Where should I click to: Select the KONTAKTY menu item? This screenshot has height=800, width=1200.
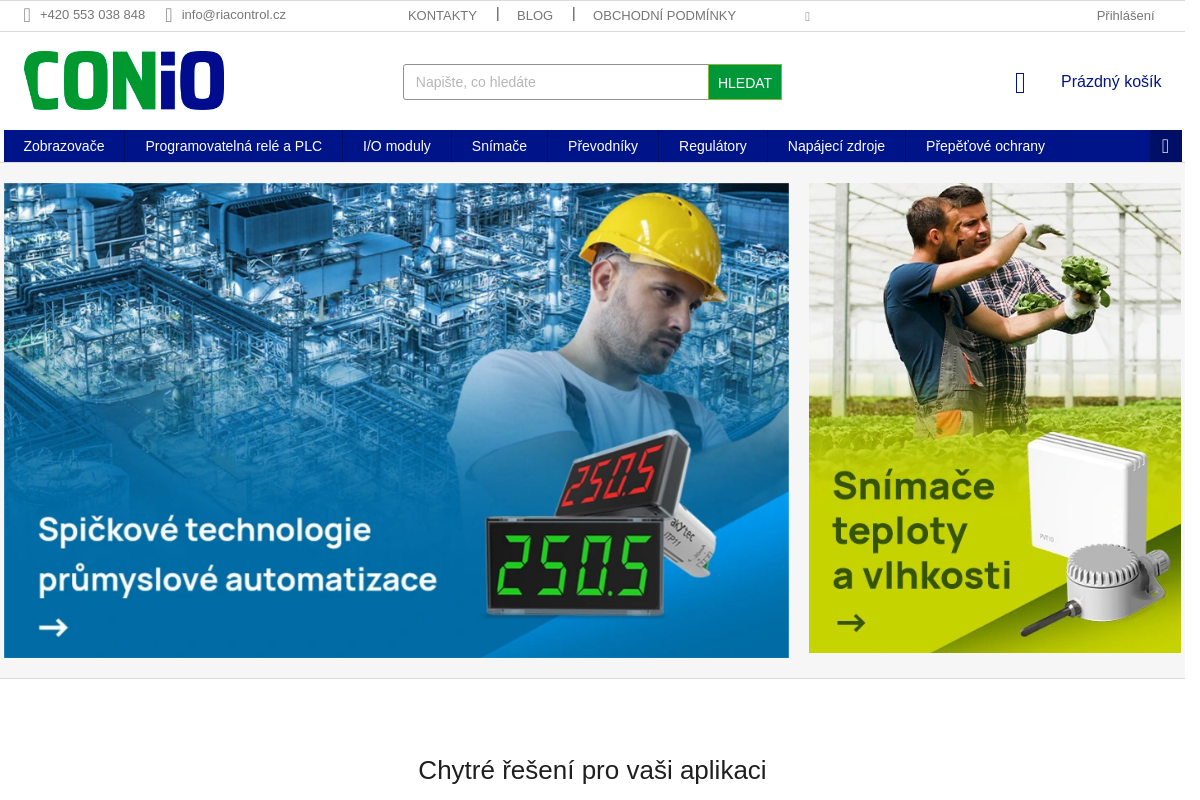pos(442,15)
